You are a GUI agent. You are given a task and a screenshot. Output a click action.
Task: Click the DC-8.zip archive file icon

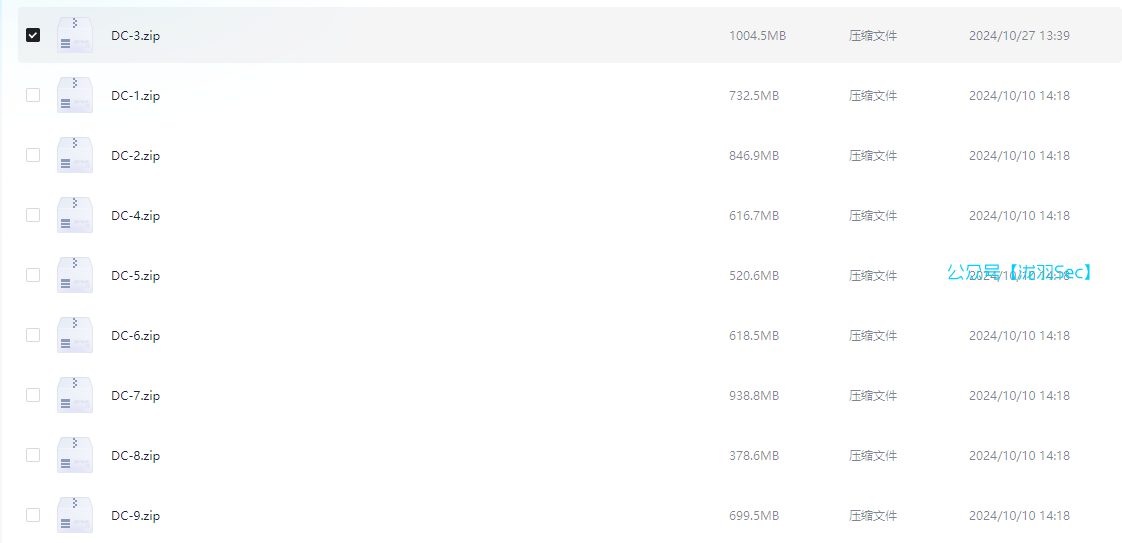coord(75,455)
